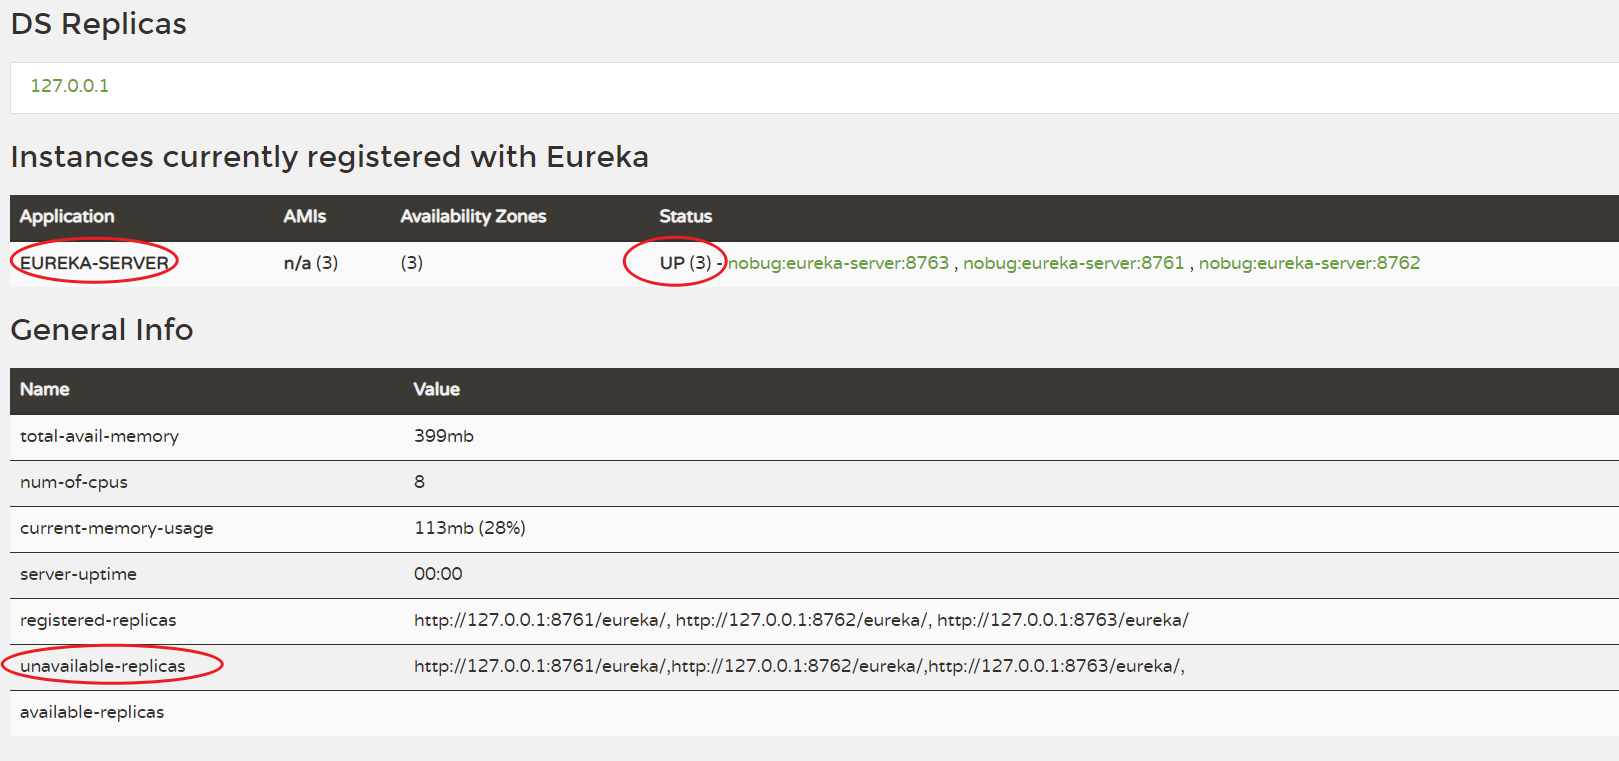Open the nobug:eureka-server:8762 instance link
Viewport: 1619px width, 761px height.
coord(1309,263)
